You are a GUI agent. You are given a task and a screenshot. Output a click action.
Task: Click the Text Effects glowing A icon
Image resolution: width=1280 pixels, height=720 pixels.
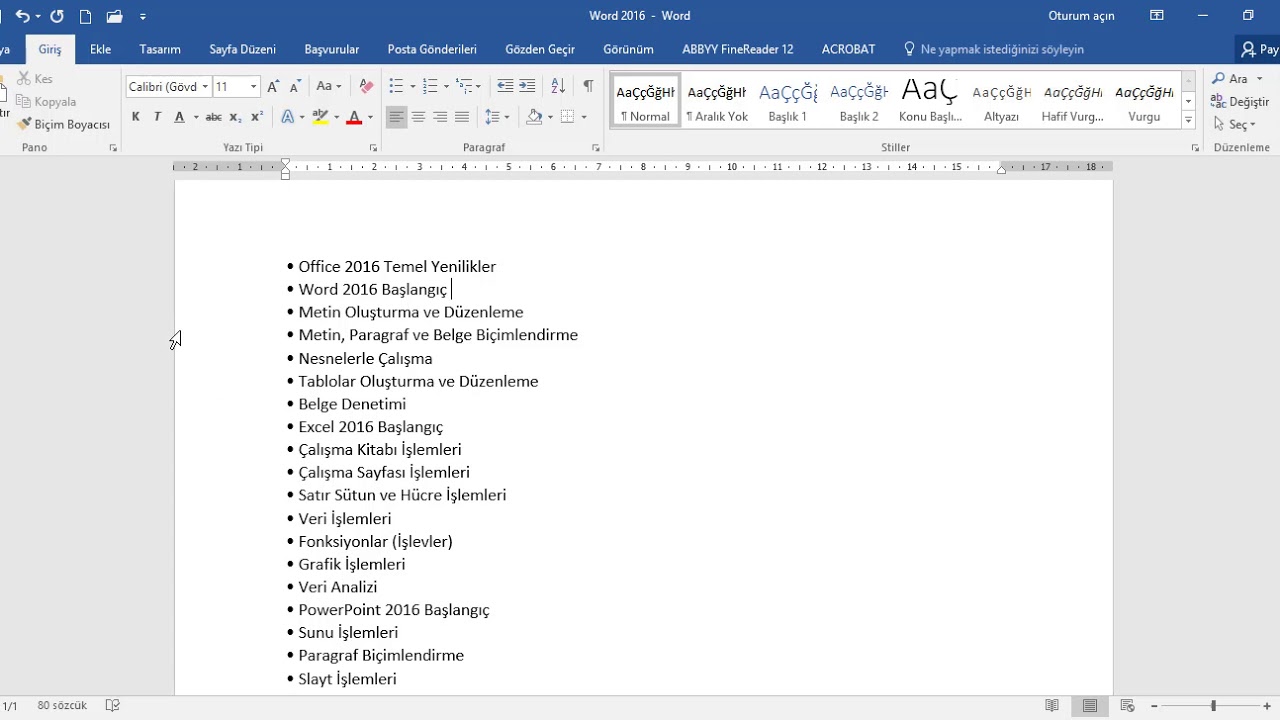(287, 117)
